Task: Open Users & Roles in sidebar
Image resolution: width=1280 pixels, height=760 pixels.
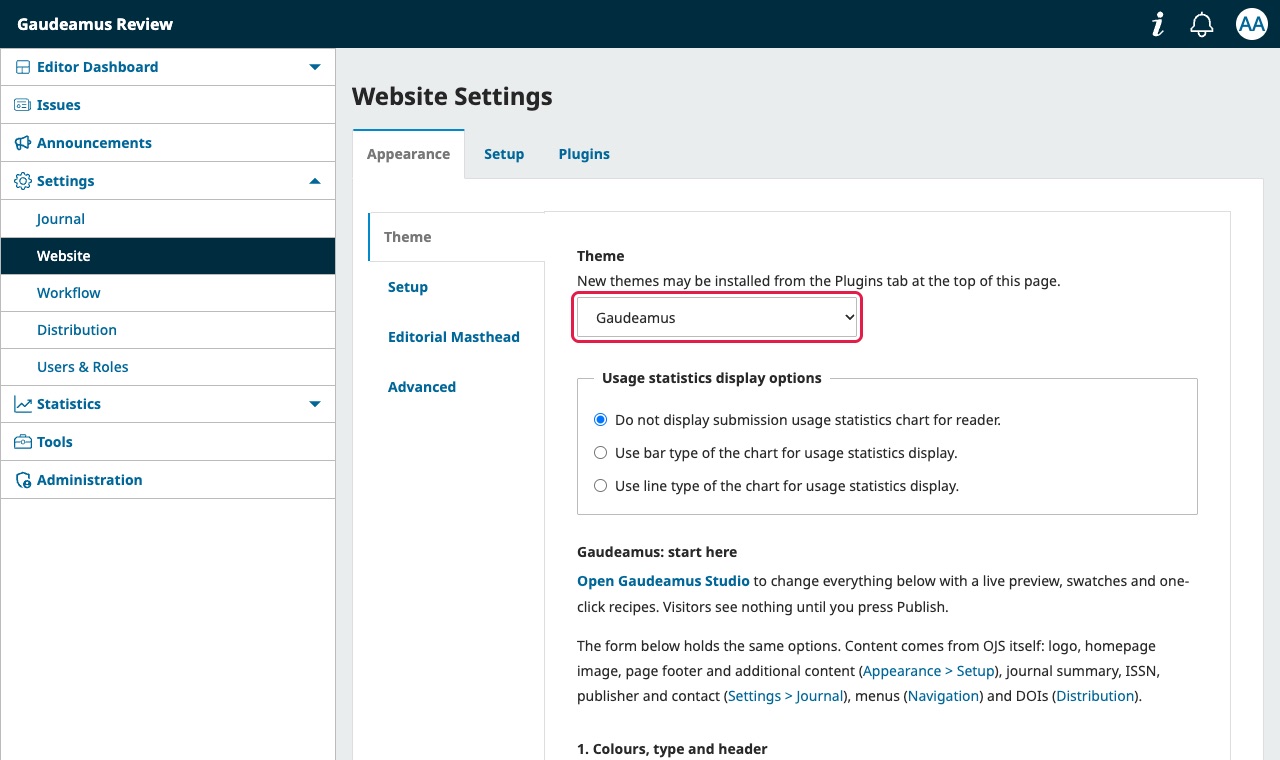Action: click(168, 367)
